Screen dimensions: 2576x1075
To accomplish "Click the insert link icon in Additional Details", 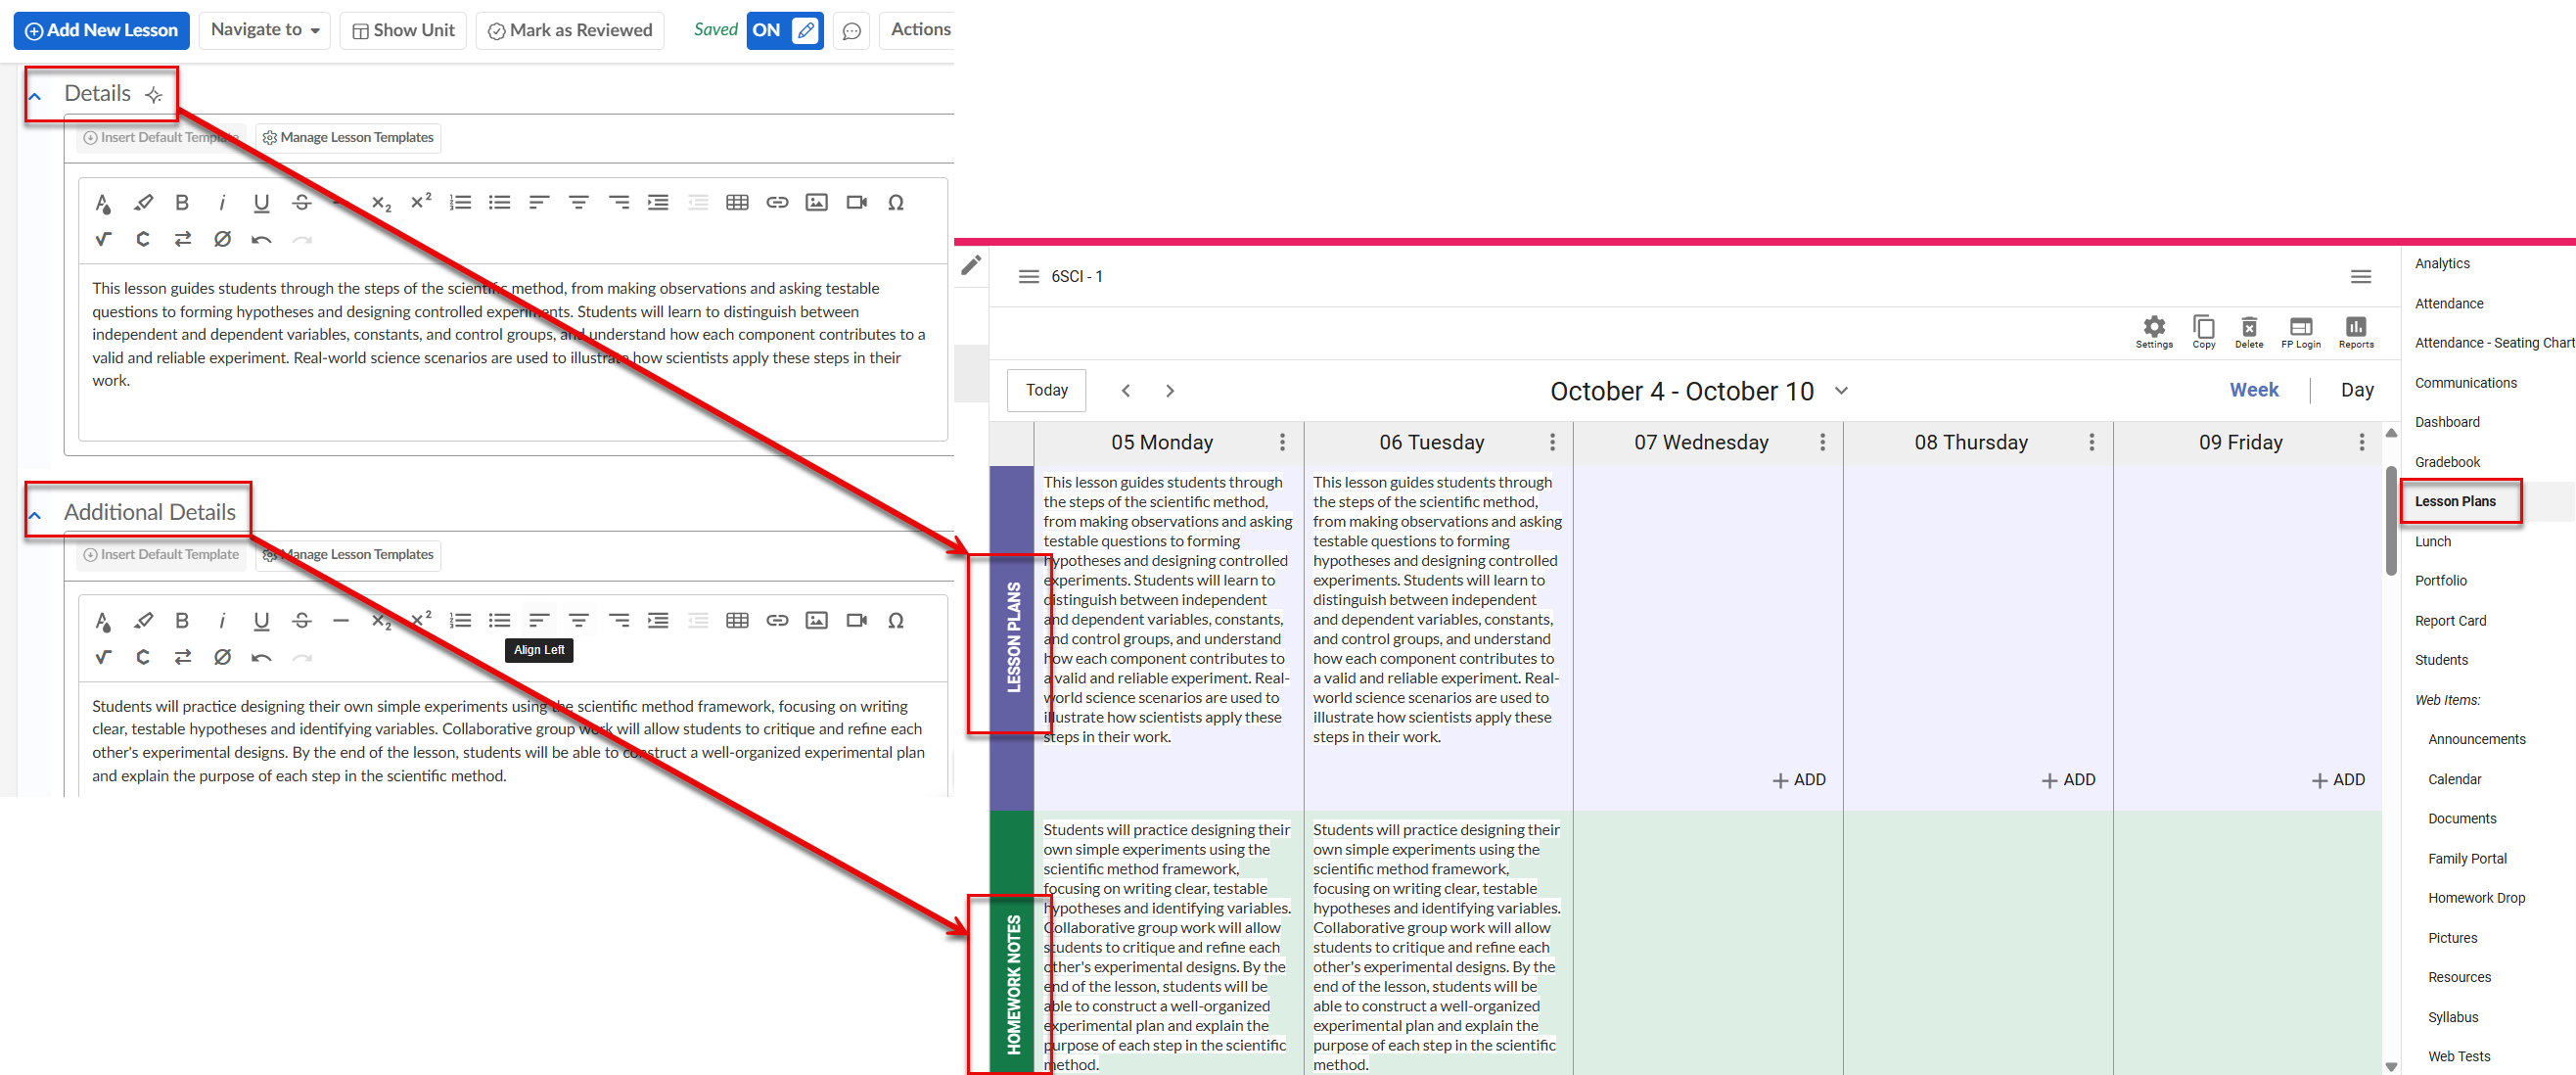I will [x=777, y=621].
